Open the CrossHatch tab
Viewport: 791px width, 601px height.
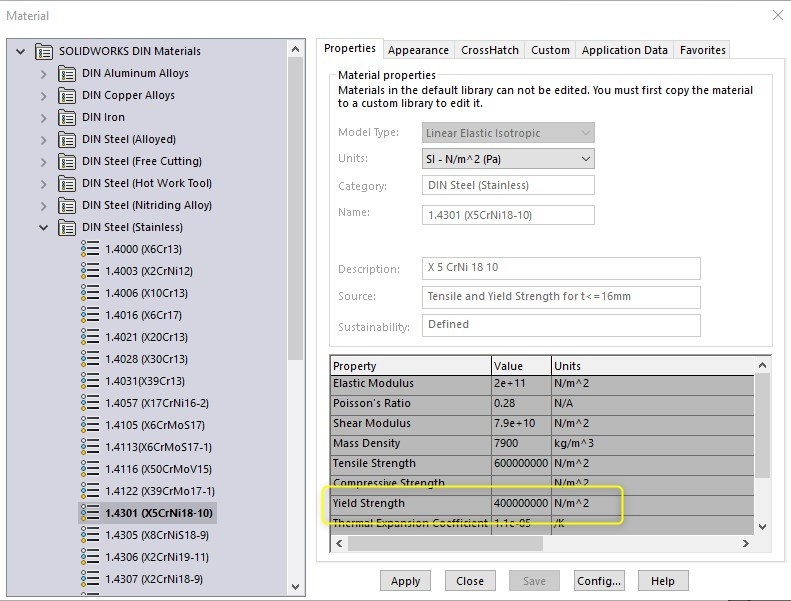coord(490,50)
